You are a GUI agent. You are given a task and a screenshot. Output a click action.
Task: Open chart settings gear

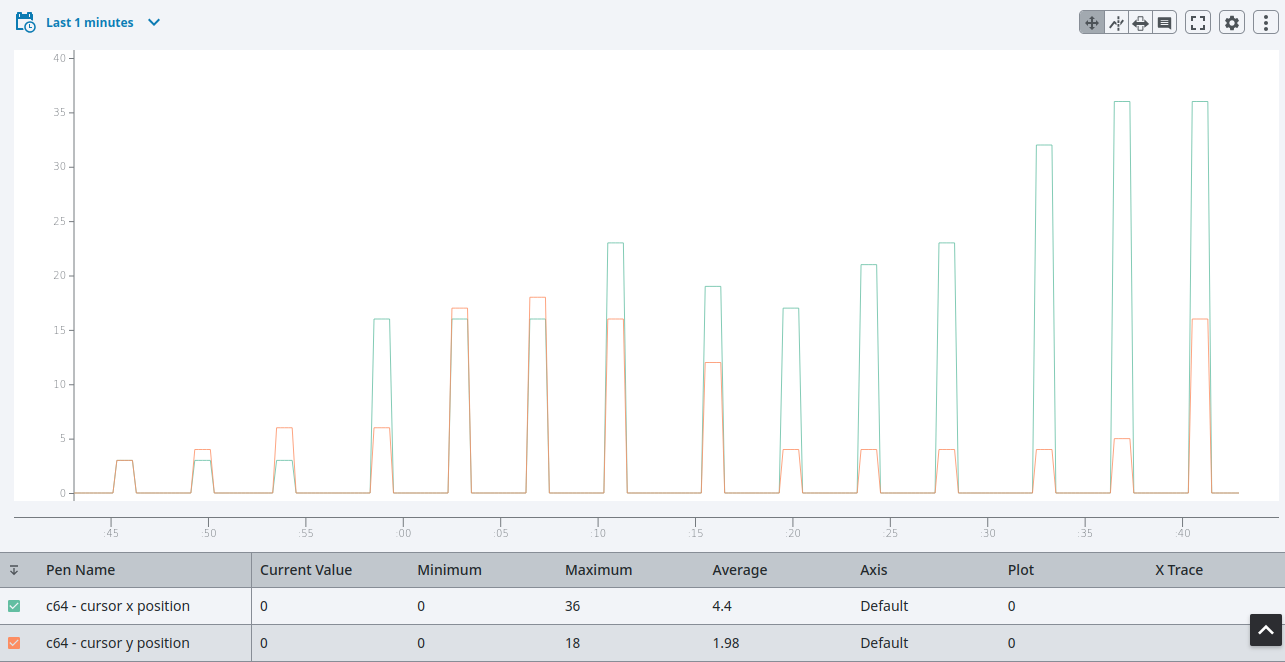(x=1232, y=23)
